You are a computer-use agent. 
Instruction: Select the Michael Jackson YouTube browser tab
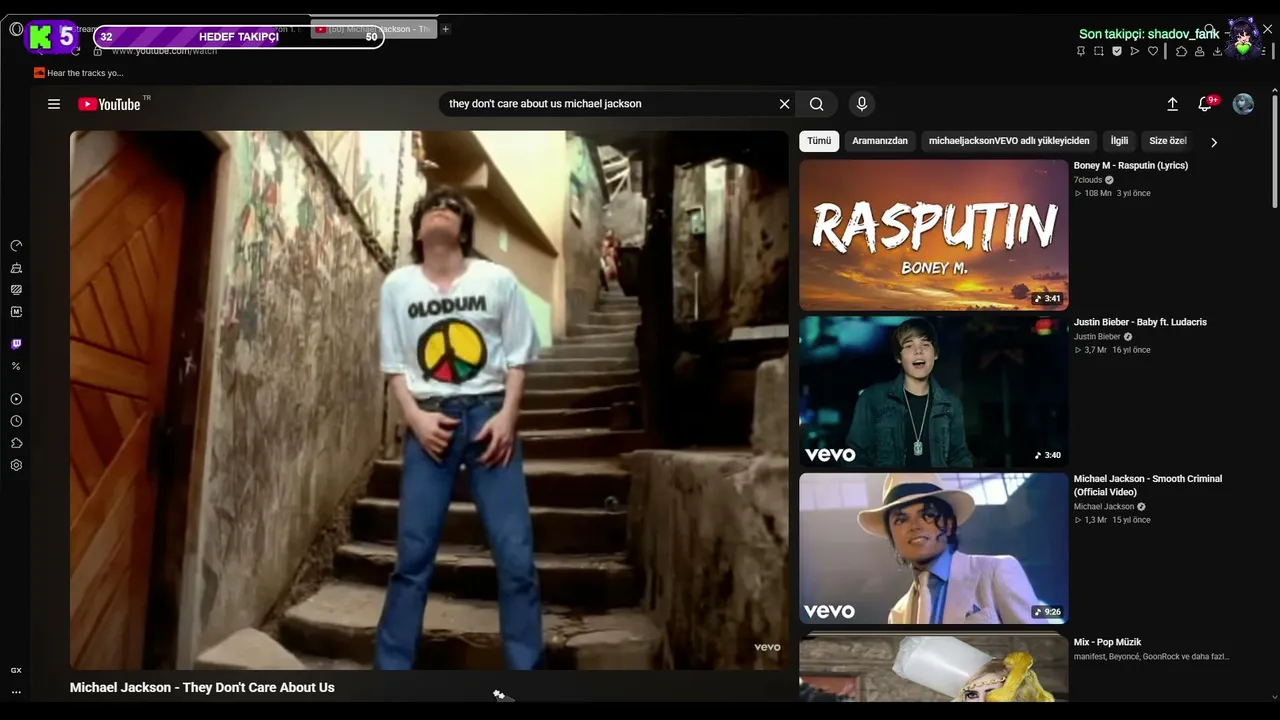[x=373, y=29]
